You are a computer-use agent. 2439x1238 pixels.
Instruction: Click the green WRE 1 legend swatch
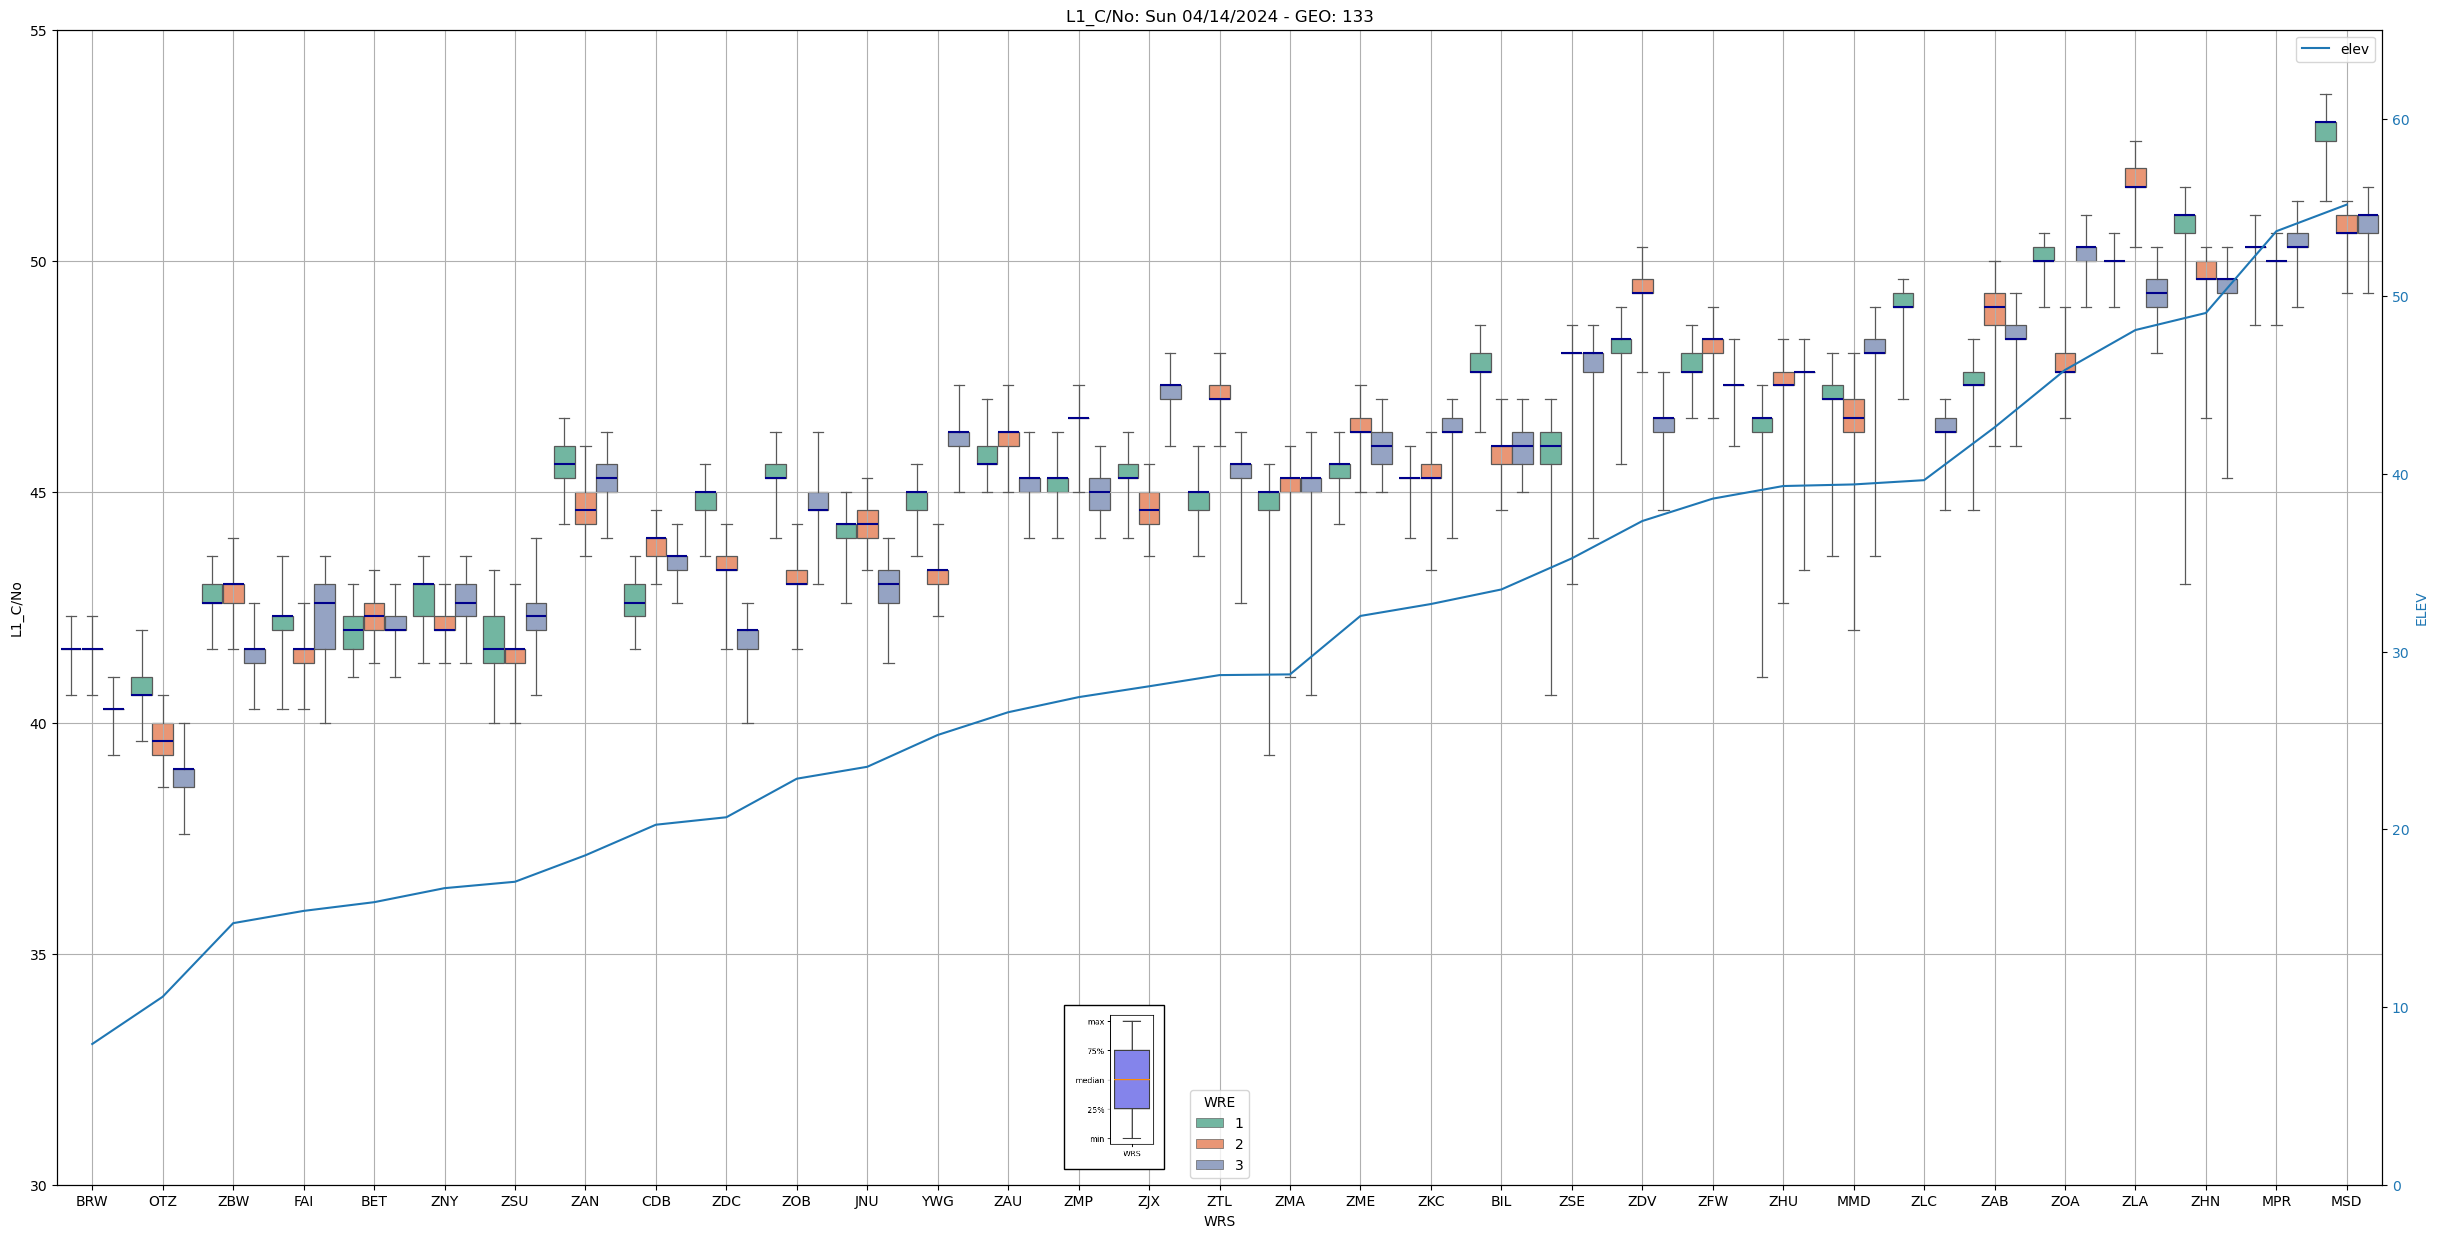click(1209, 1123)
